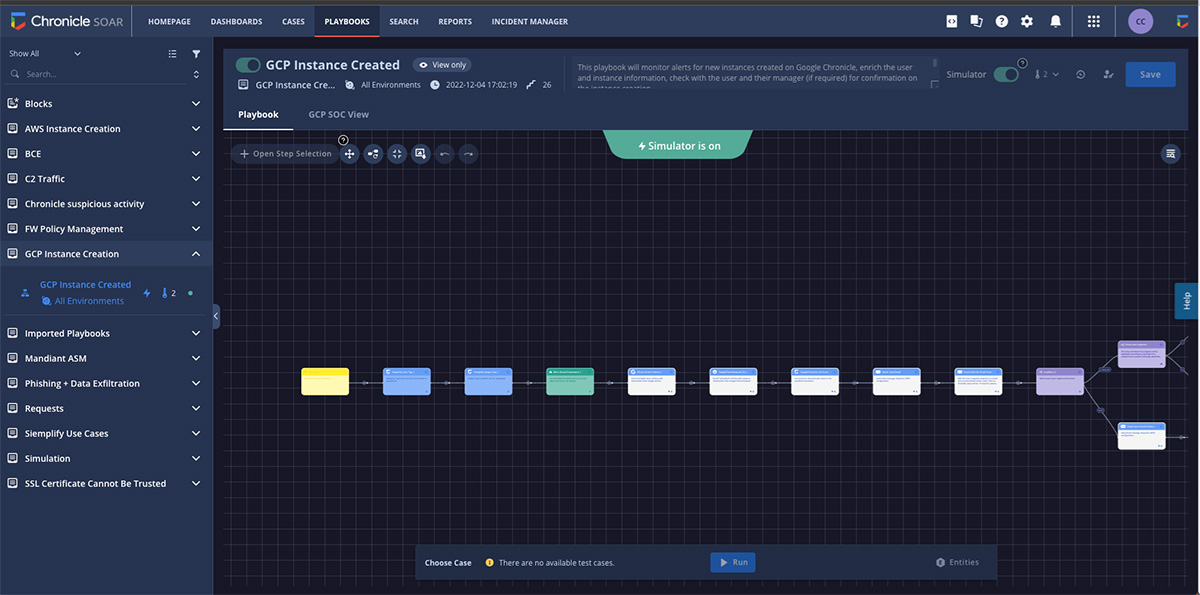Open the notifications bell
The width and height of the screenshot is (1200, 595).
(x=1056, y=21)
